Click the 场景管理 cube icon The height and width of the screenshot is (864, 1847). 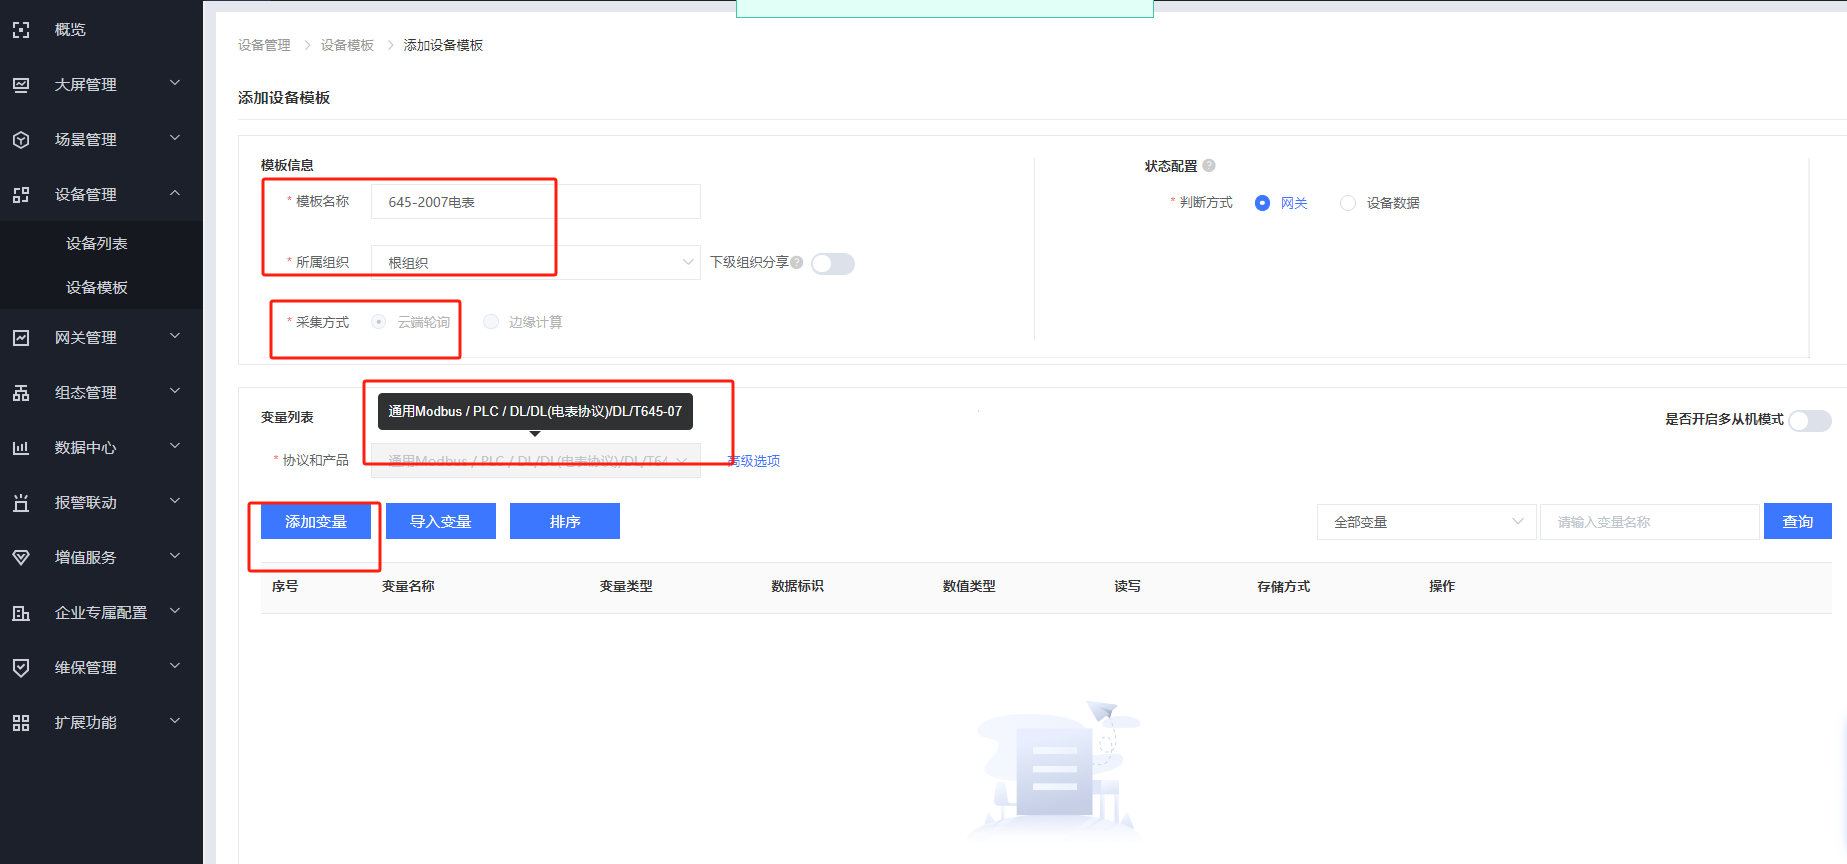pyautogui.click(x=21, y=140)
